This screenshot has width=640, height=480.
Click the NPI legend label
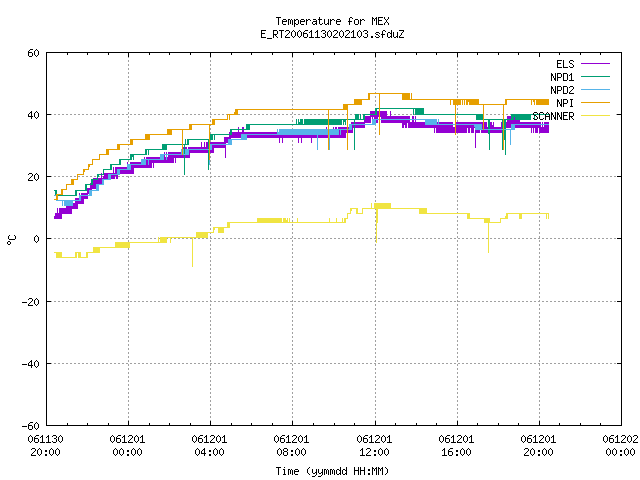tap(565, 103)
